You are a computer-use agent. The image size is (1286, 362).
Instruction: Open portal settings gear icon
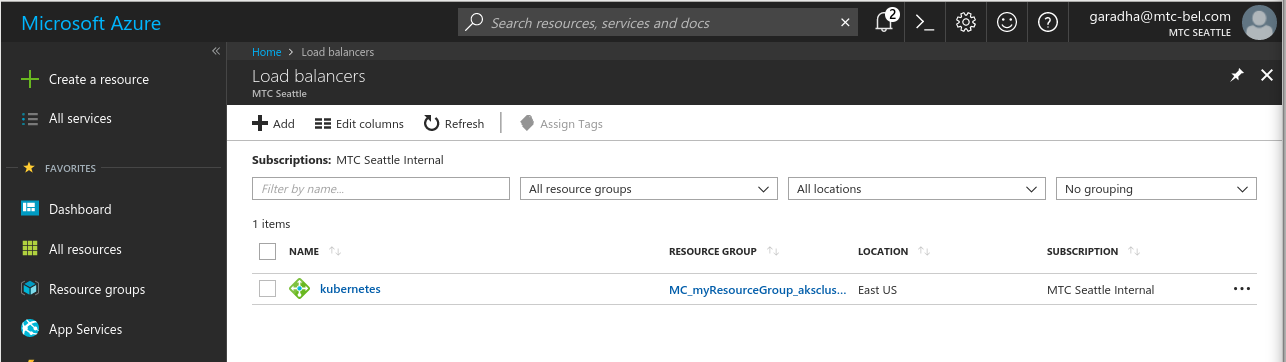point(965,22)
